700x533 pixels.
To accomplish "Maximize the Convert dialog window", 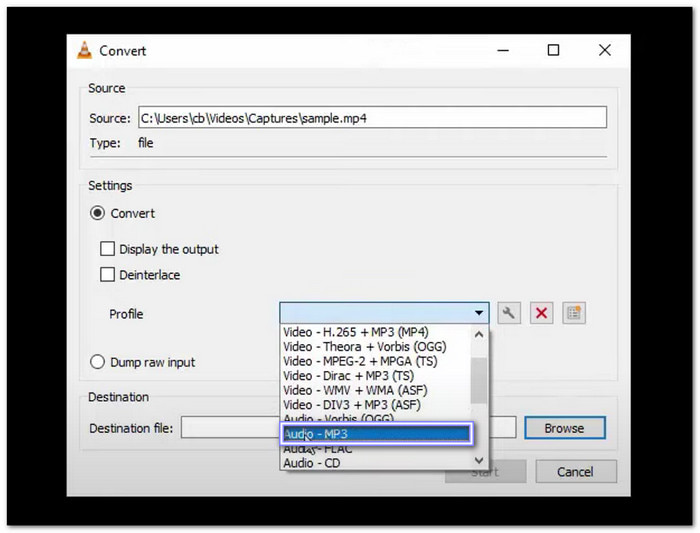I will click(x=553, y=50).
